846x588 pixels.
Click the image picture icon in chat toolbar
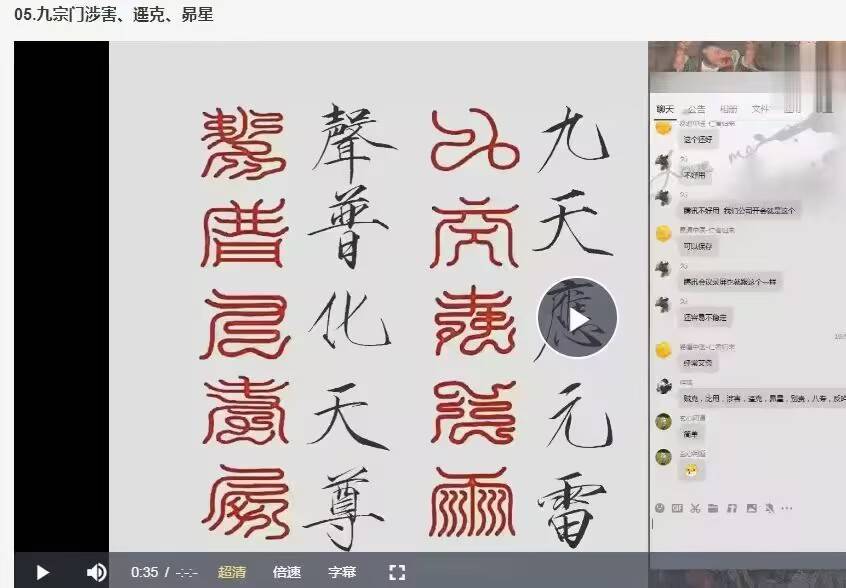(751, 508)
